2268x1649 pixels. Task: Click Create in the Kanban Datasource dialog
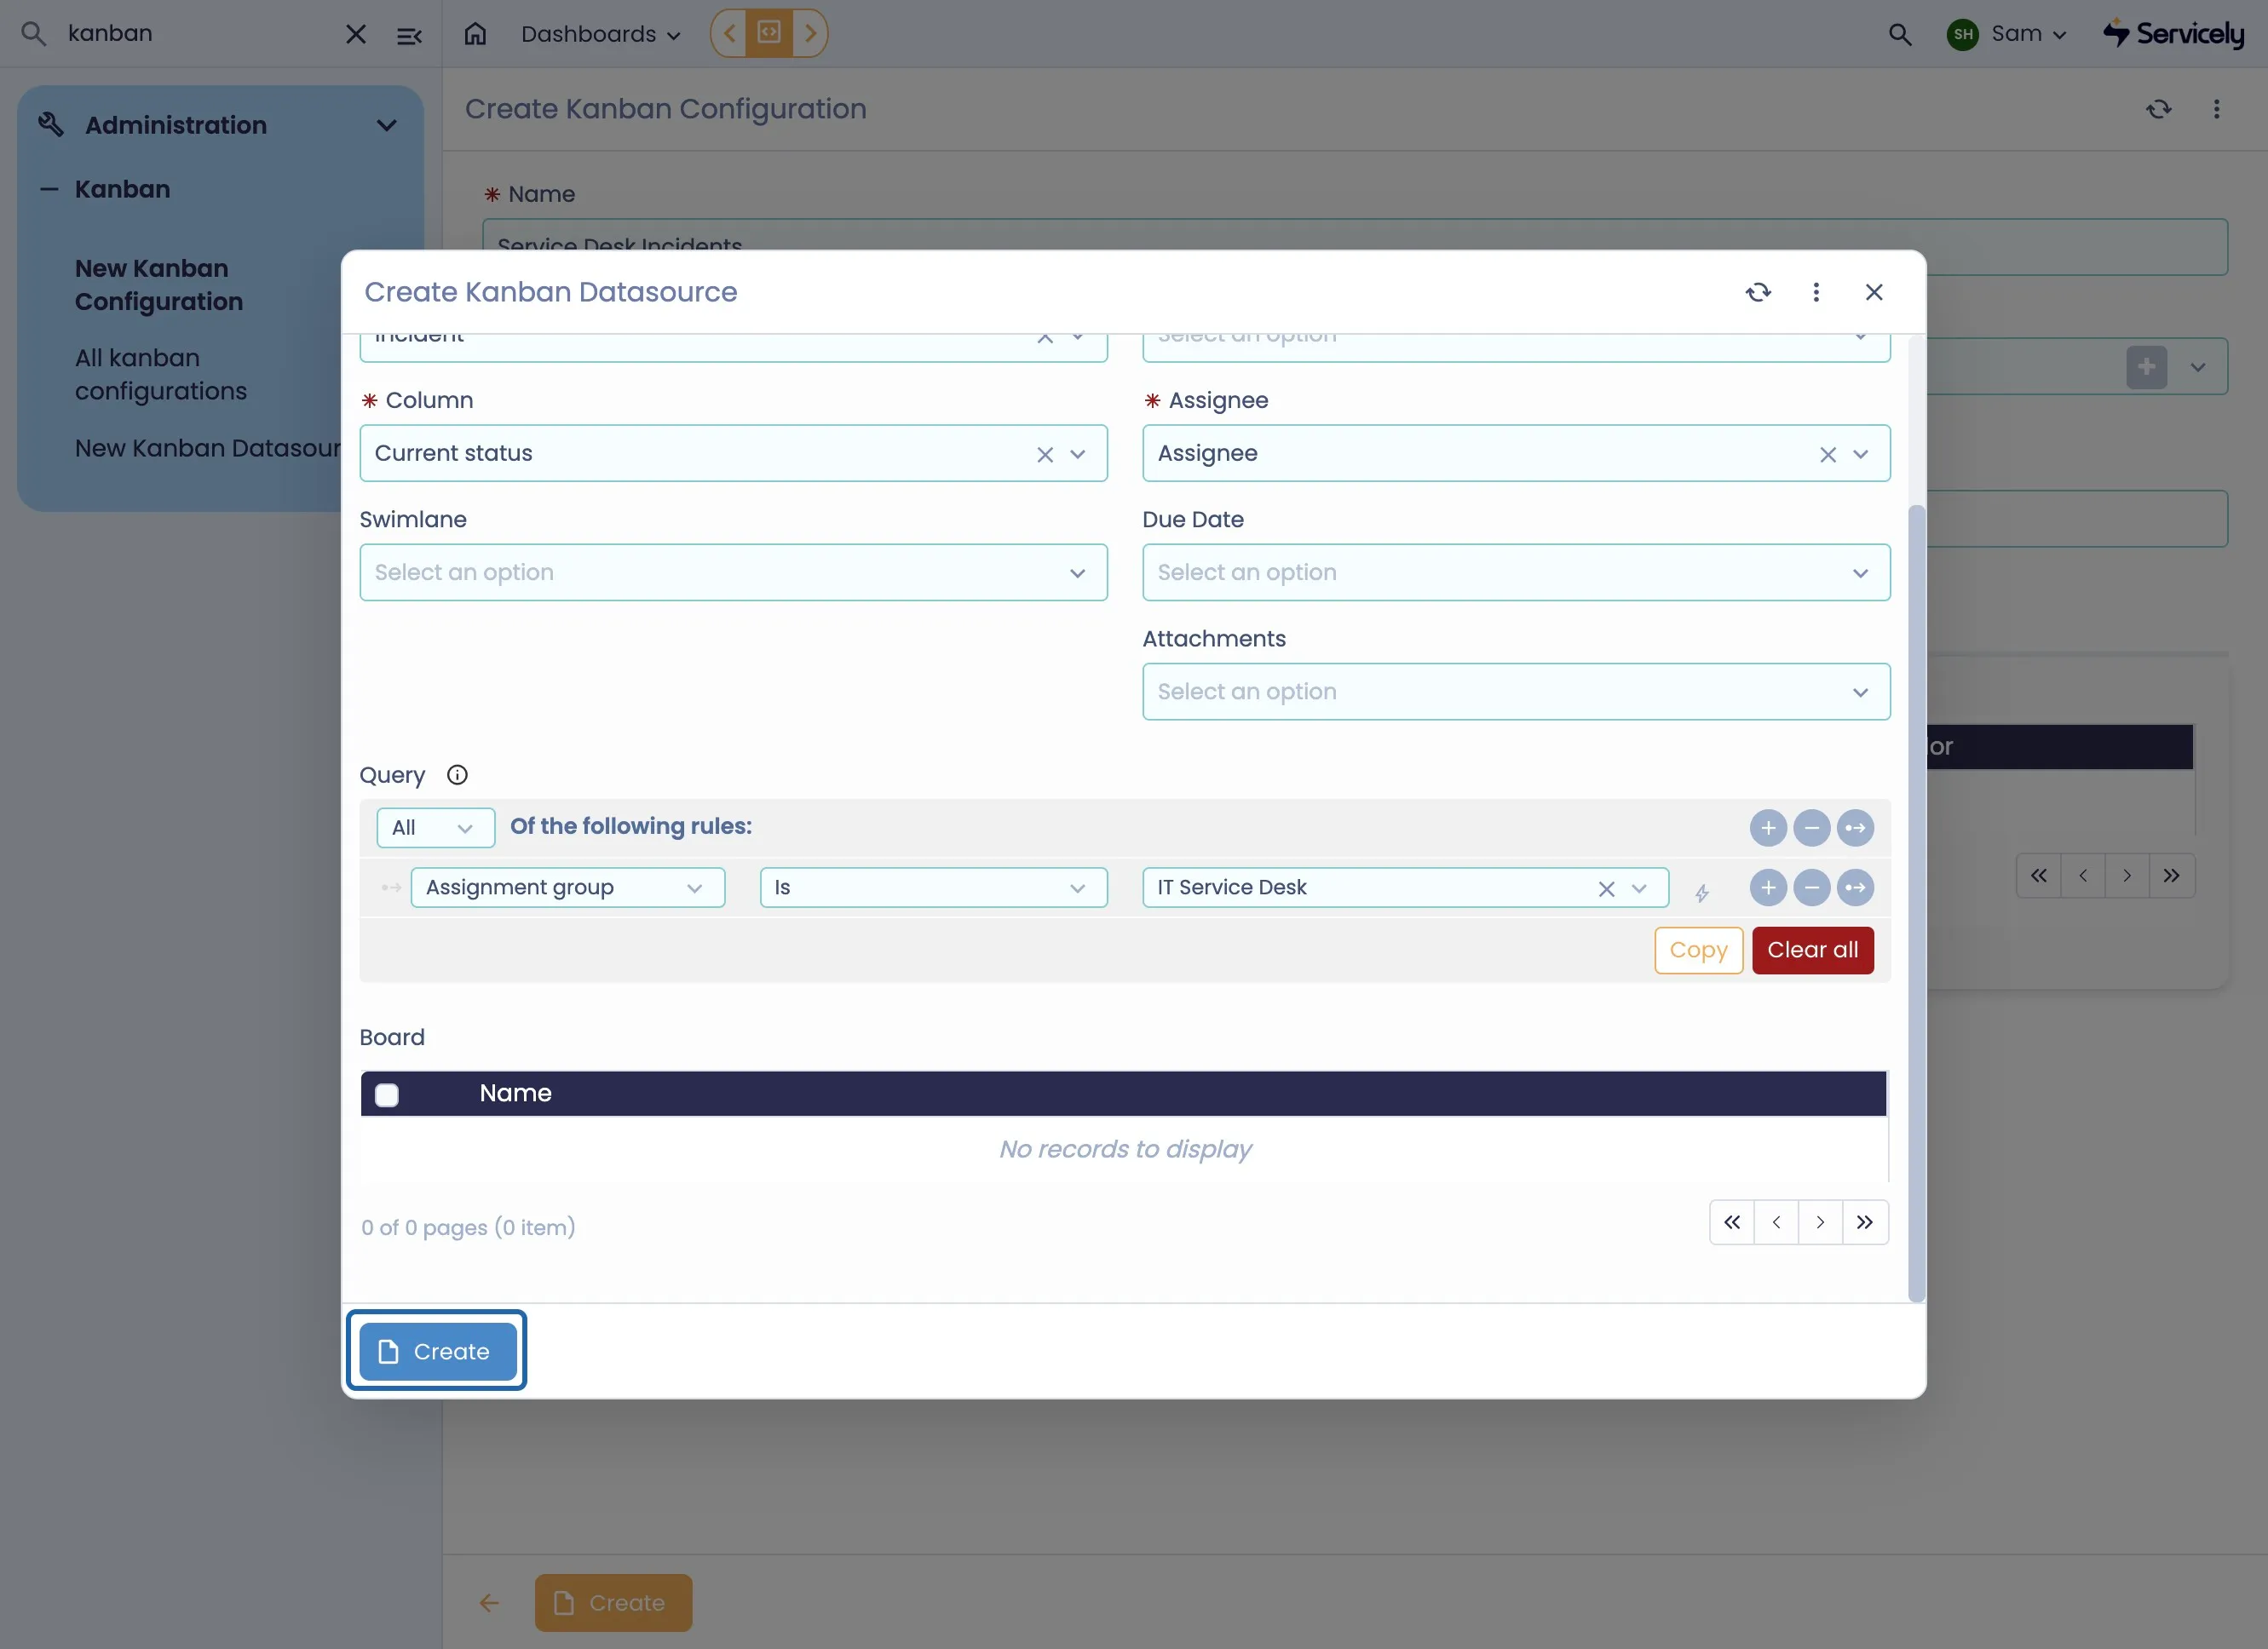tap(437, 1352)
